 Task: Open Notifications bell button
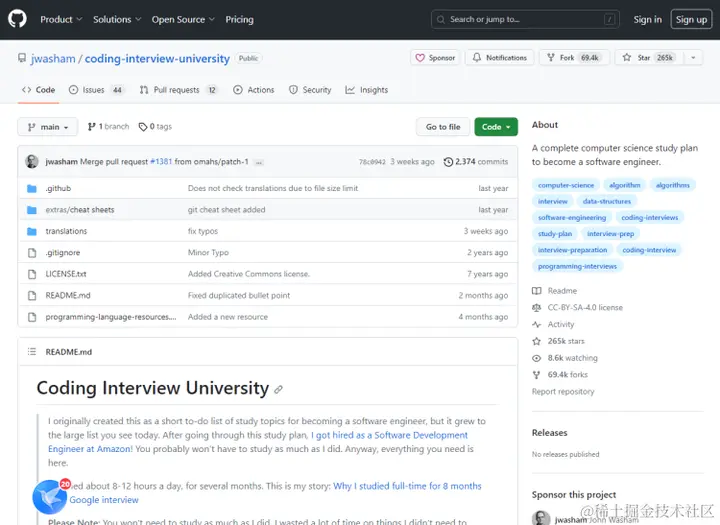pyautogui.click(x=500, y=58)
